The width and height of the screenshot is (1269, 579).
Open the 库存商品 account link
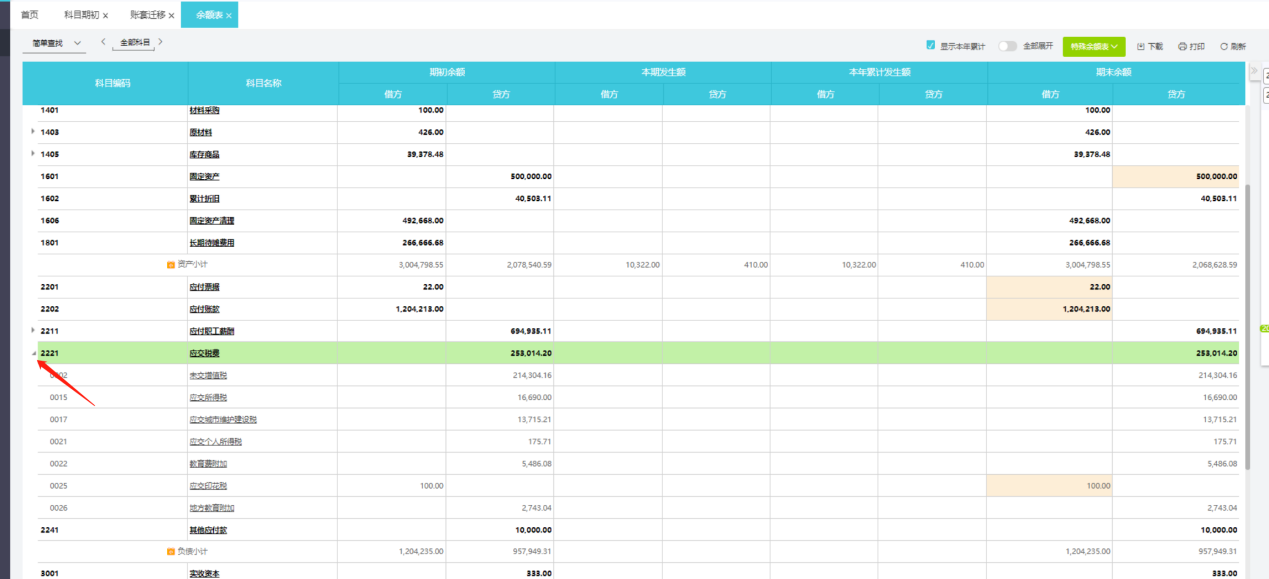tap(204, 154)
